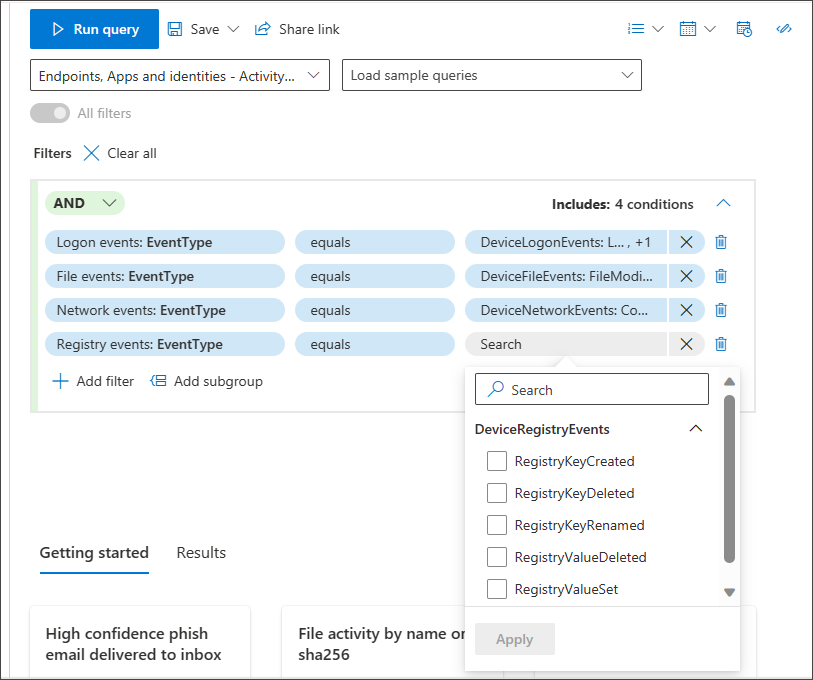Screen dimensions: 813x680
Task: Switch to the Results tab
Action: click(201, 553)
